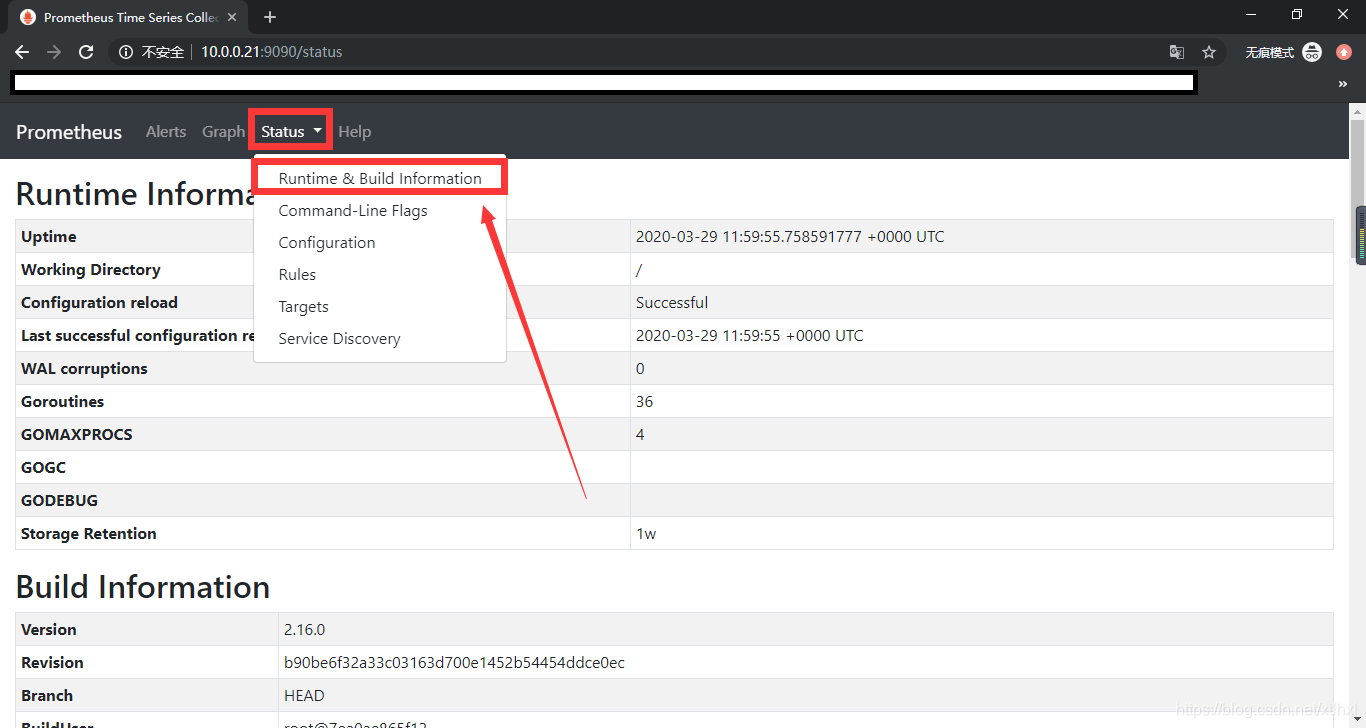Select Runtime & Build Information menu item

pyautogui.click(x=380, y=178)
